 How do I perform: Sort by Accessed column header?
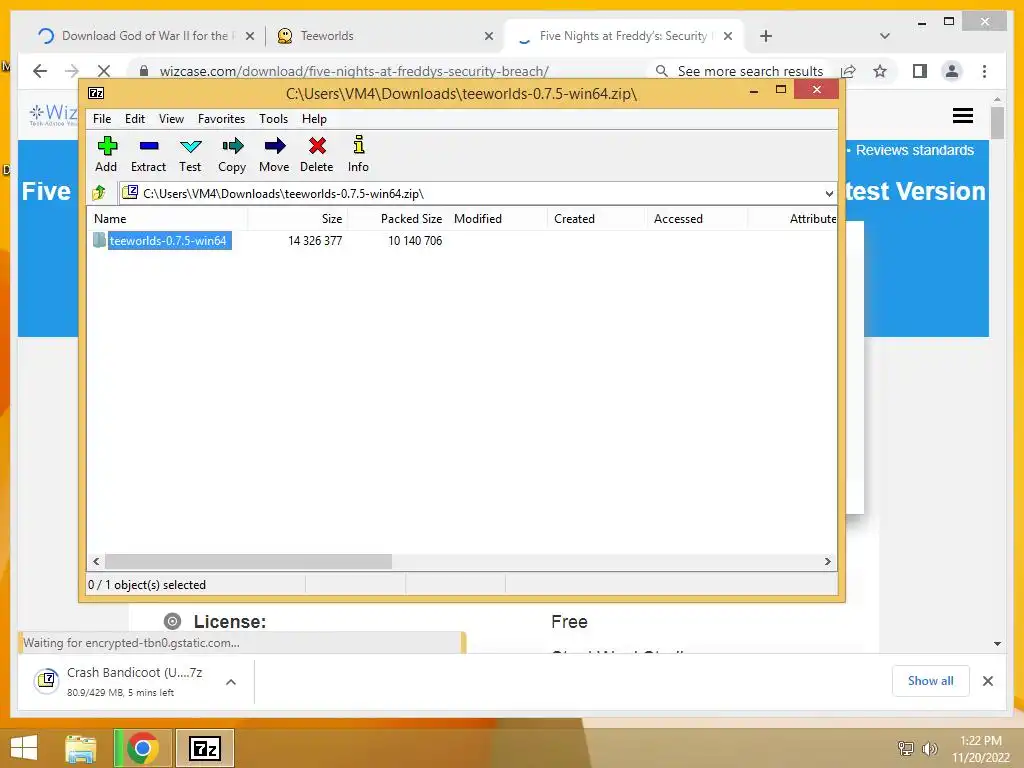coord(697,219)
